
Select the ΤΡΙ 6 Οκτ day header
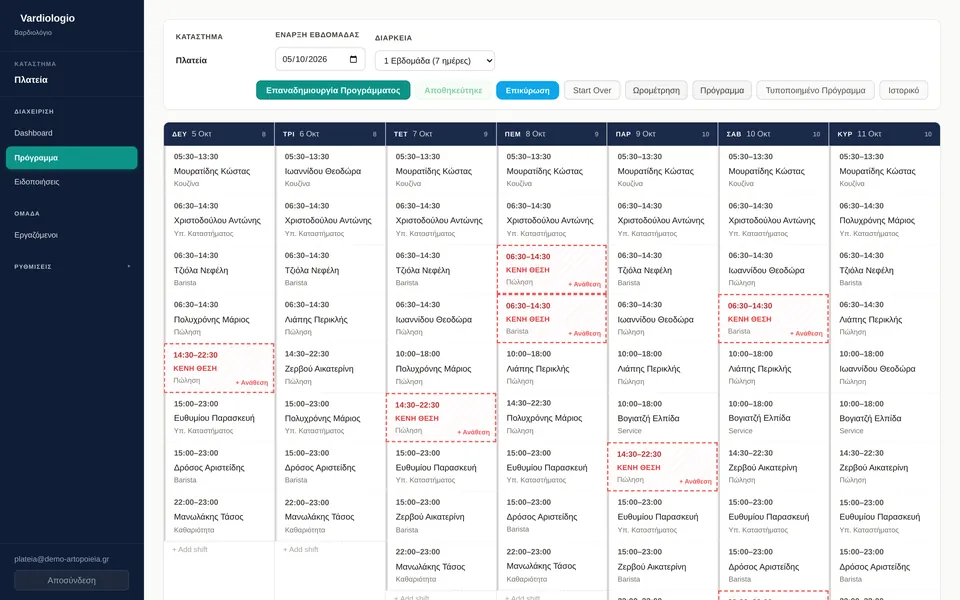click(331, 134)
